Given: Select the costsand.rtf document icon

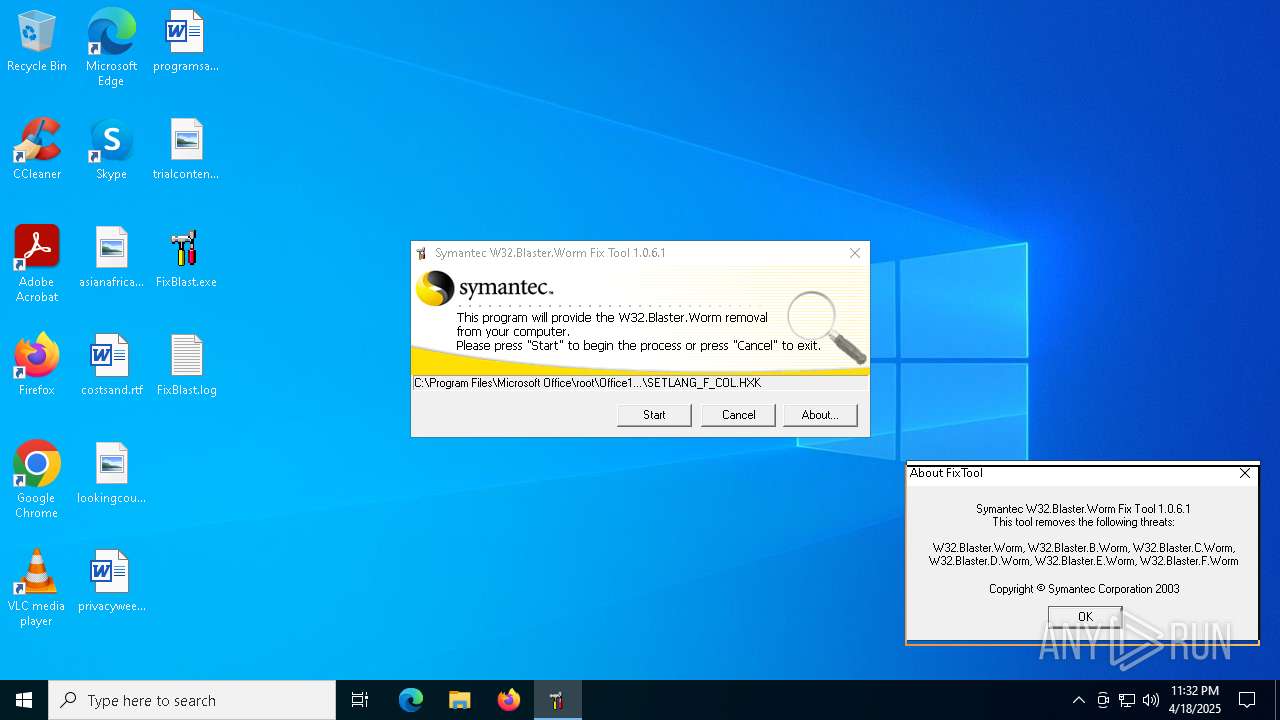Looking at the screenshot, I should 111,366.
